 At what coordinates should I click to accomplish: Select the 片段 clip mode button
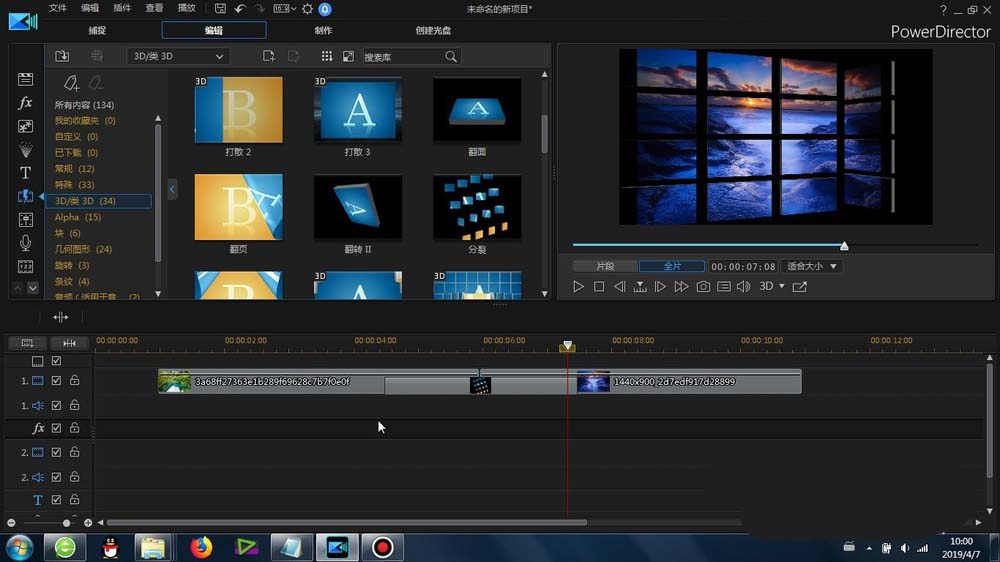(605, 267)
